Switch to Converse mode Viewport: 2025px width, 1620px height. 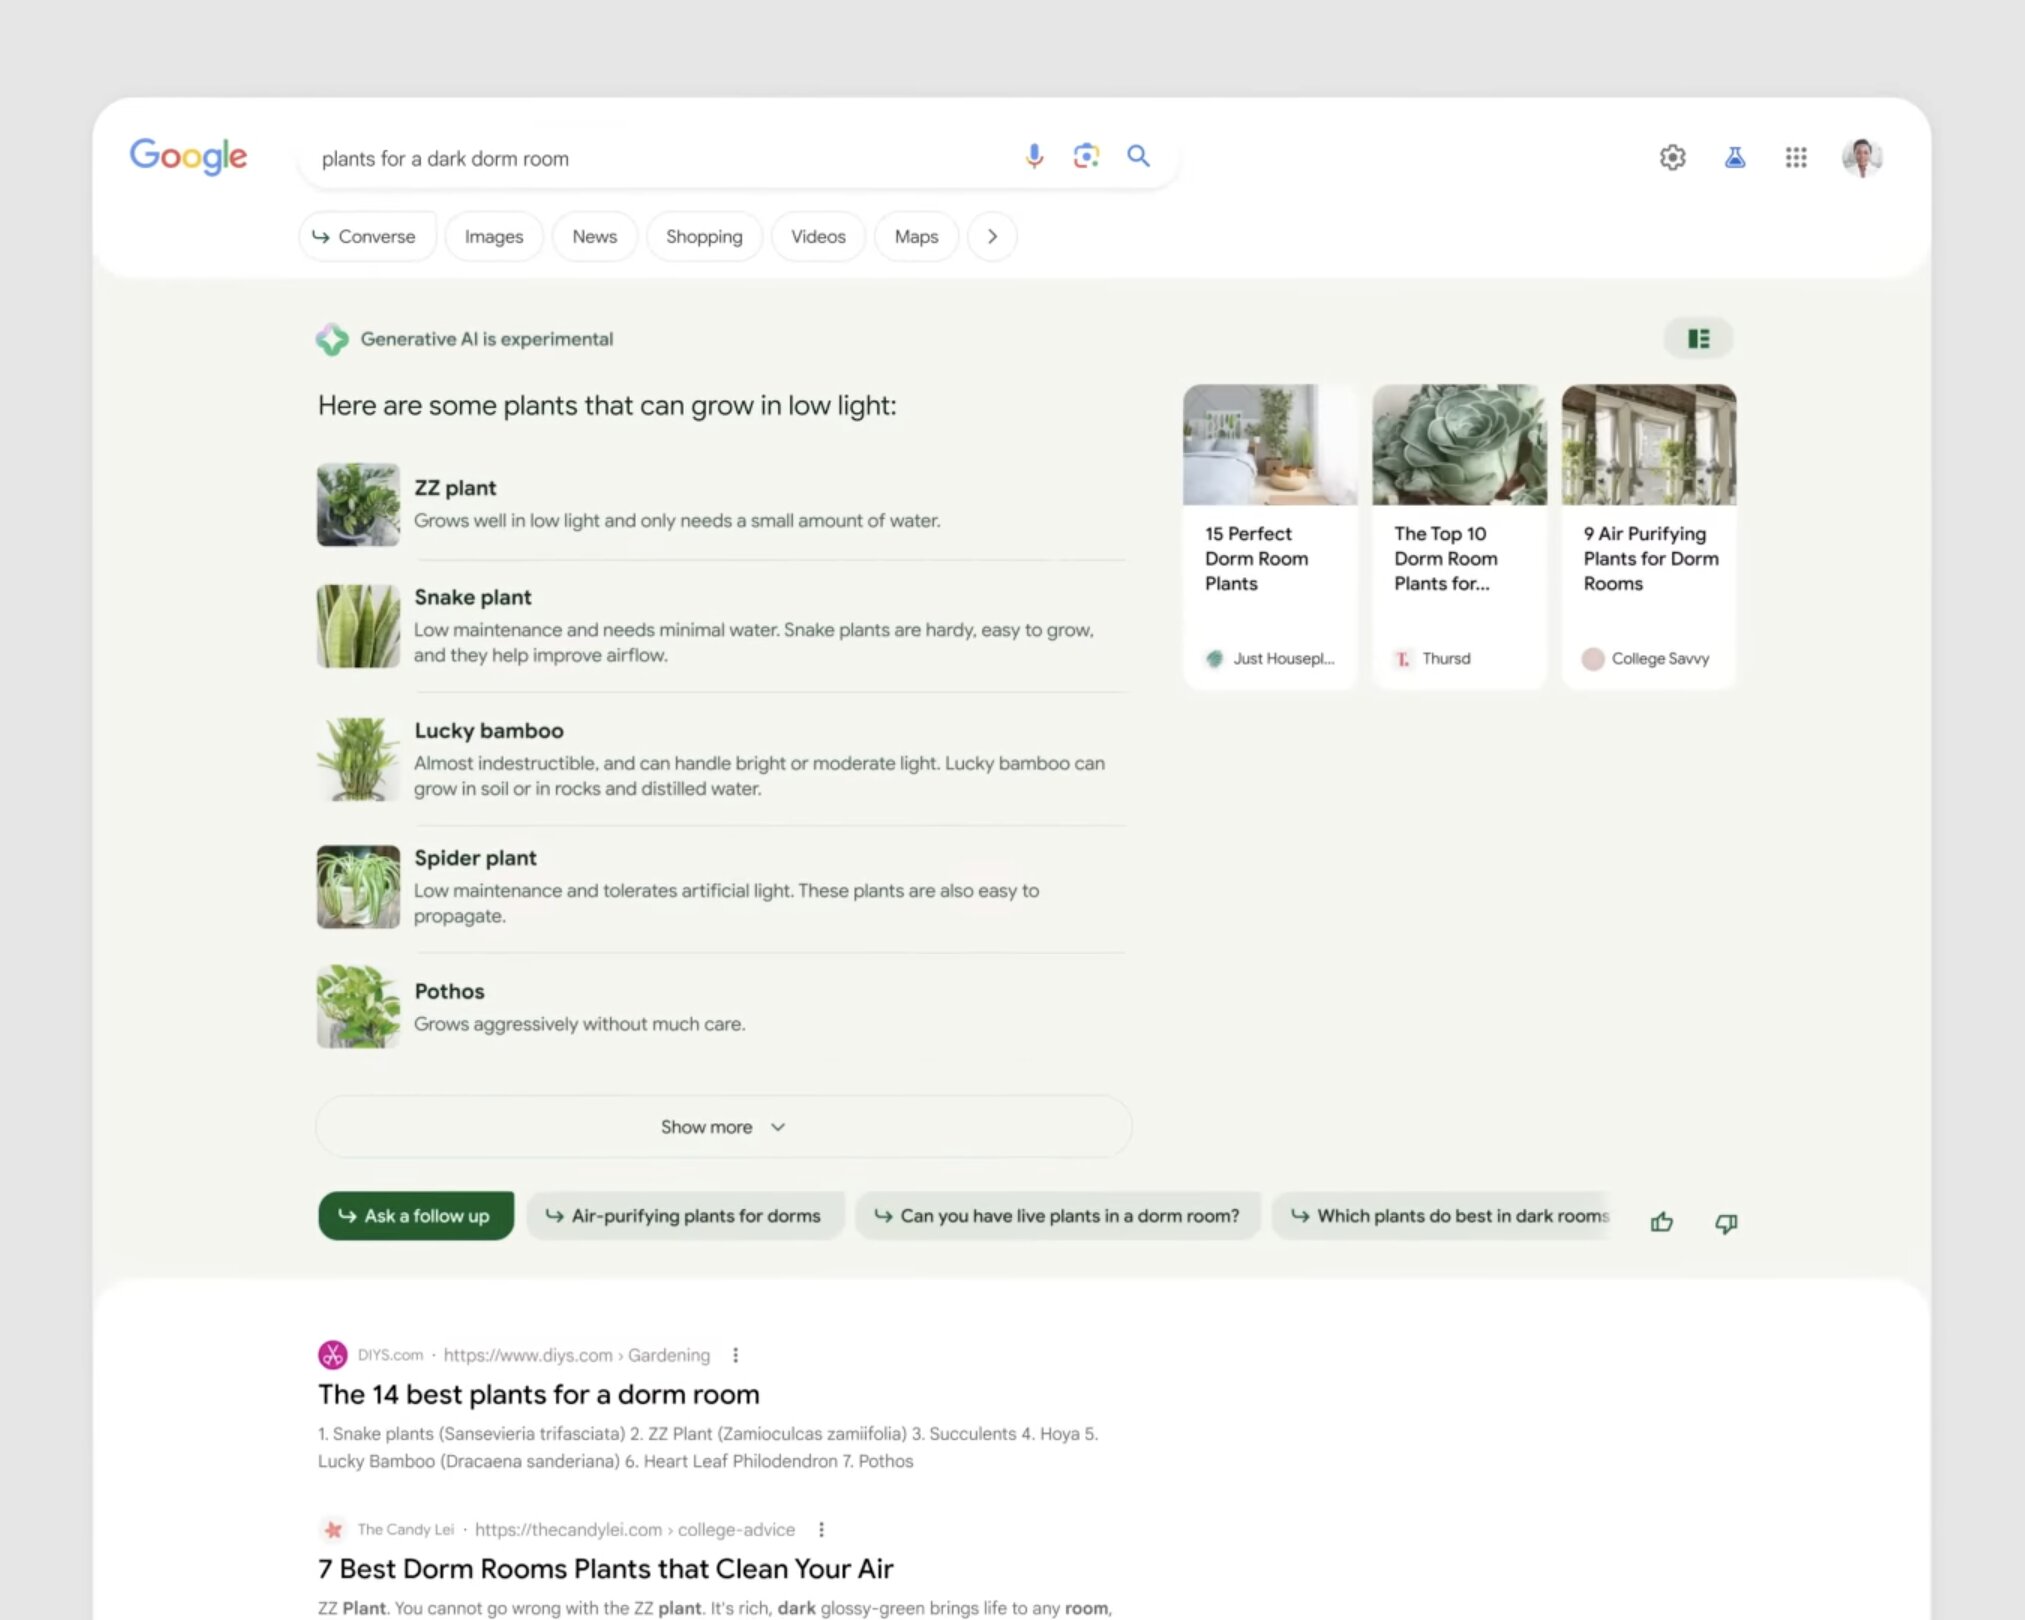pos(366,237)
